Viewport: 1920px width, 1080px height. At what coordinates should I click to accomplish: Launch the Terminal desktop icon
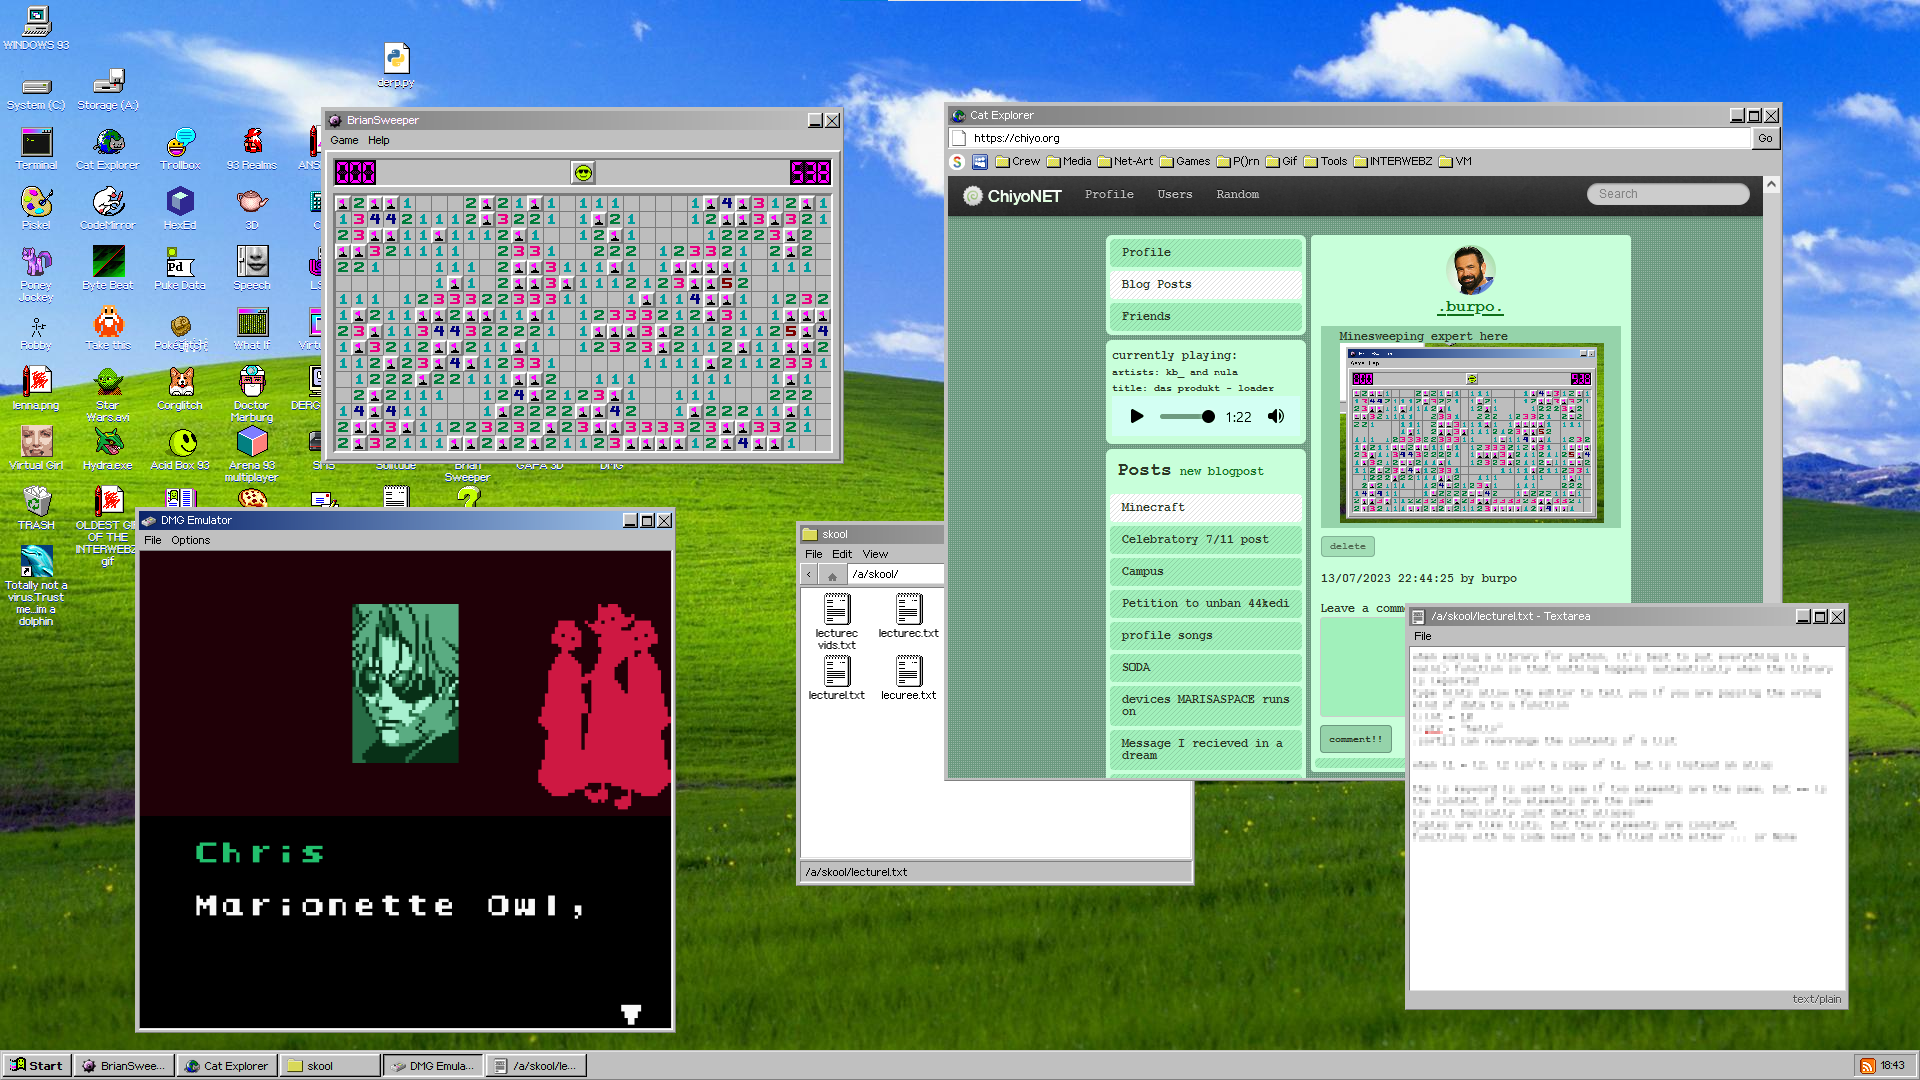pos(36,150)
